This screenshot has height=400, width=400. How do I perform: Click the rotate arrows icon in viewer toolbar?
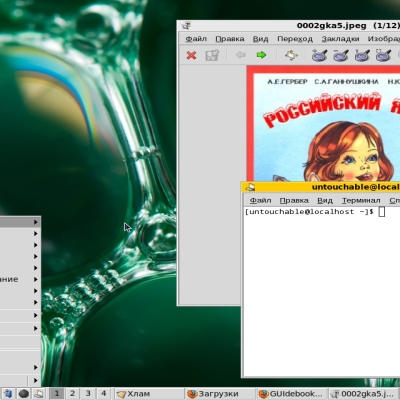[x=291, y=55]
